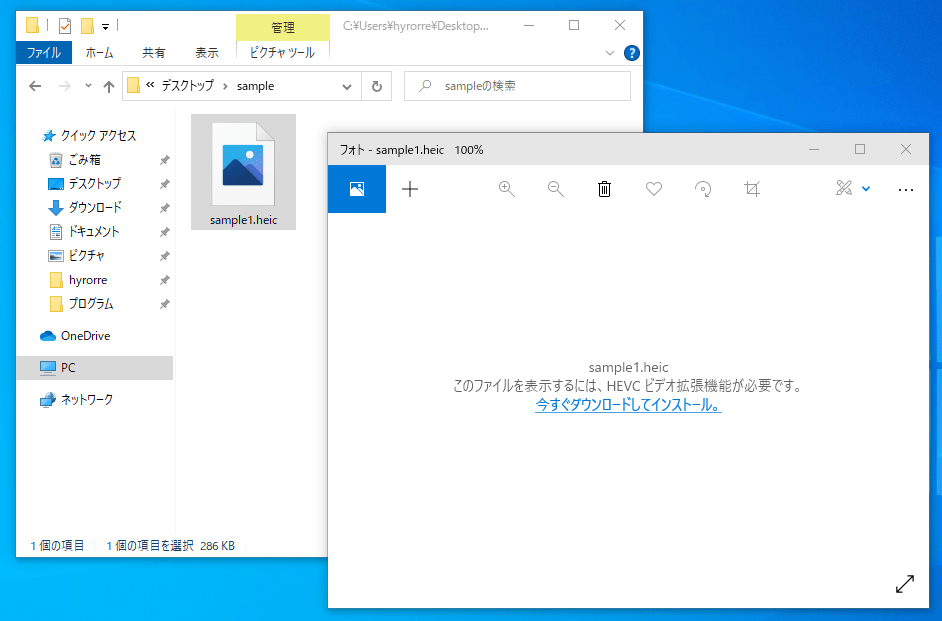Viewport: 942px width, 621px height.
Task: Select the sample1.heic file thumbnail
Action: 243,172
